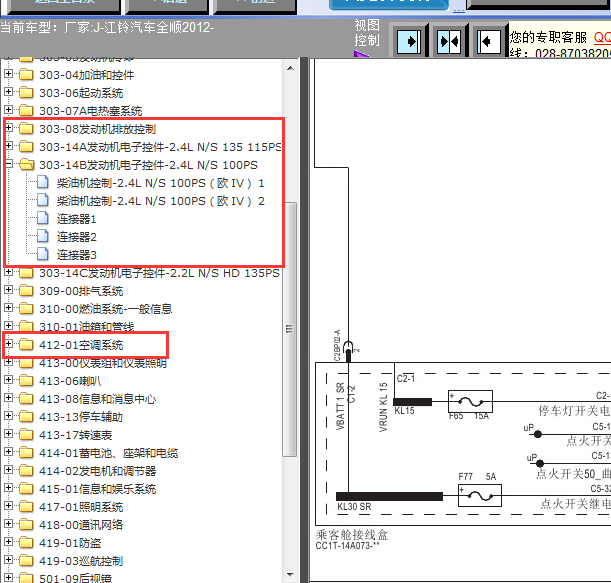Expand the 303-07A电热塞系统 folder

[8, 110]
